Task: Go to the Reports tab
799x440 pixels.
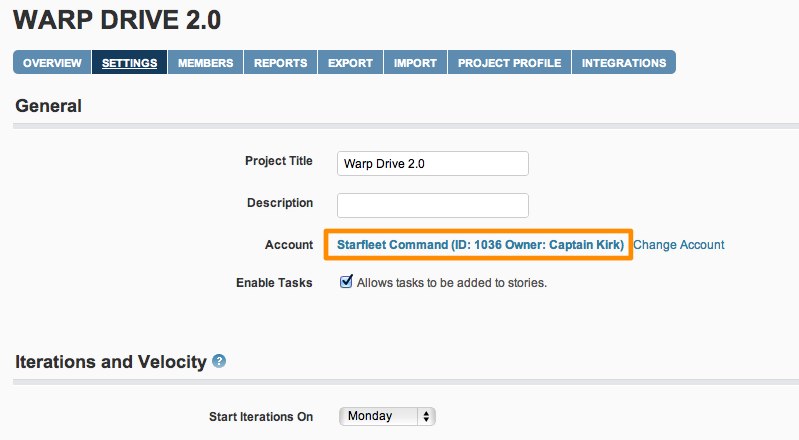Action: [x=280, y=62]
